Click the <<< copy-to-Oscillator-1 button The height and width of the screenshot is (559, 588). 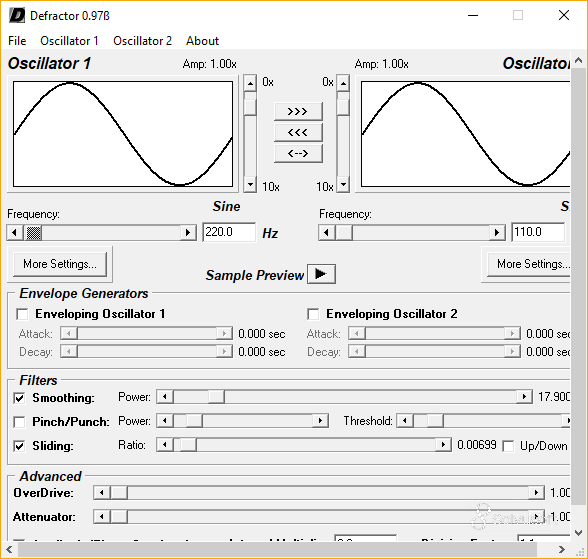coord(298,132)
